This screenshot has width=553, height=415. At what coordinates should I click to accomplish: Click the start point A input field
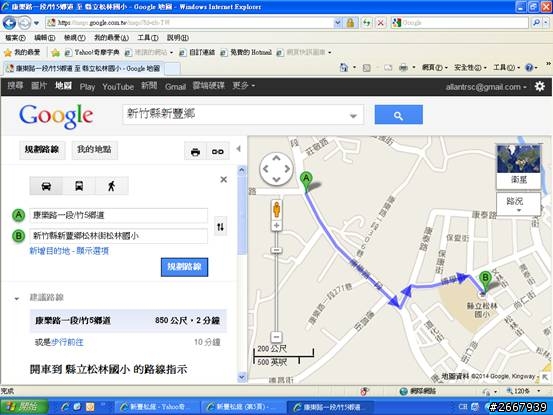[118, 215]
